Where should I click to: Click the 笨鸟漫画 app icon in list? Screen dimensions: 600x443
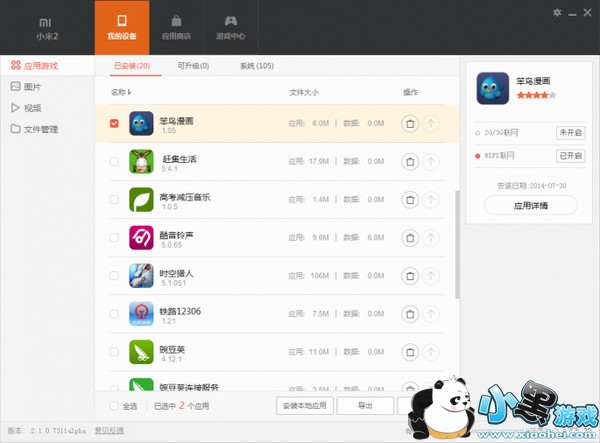pyautogui.click(x=141, y=123)
